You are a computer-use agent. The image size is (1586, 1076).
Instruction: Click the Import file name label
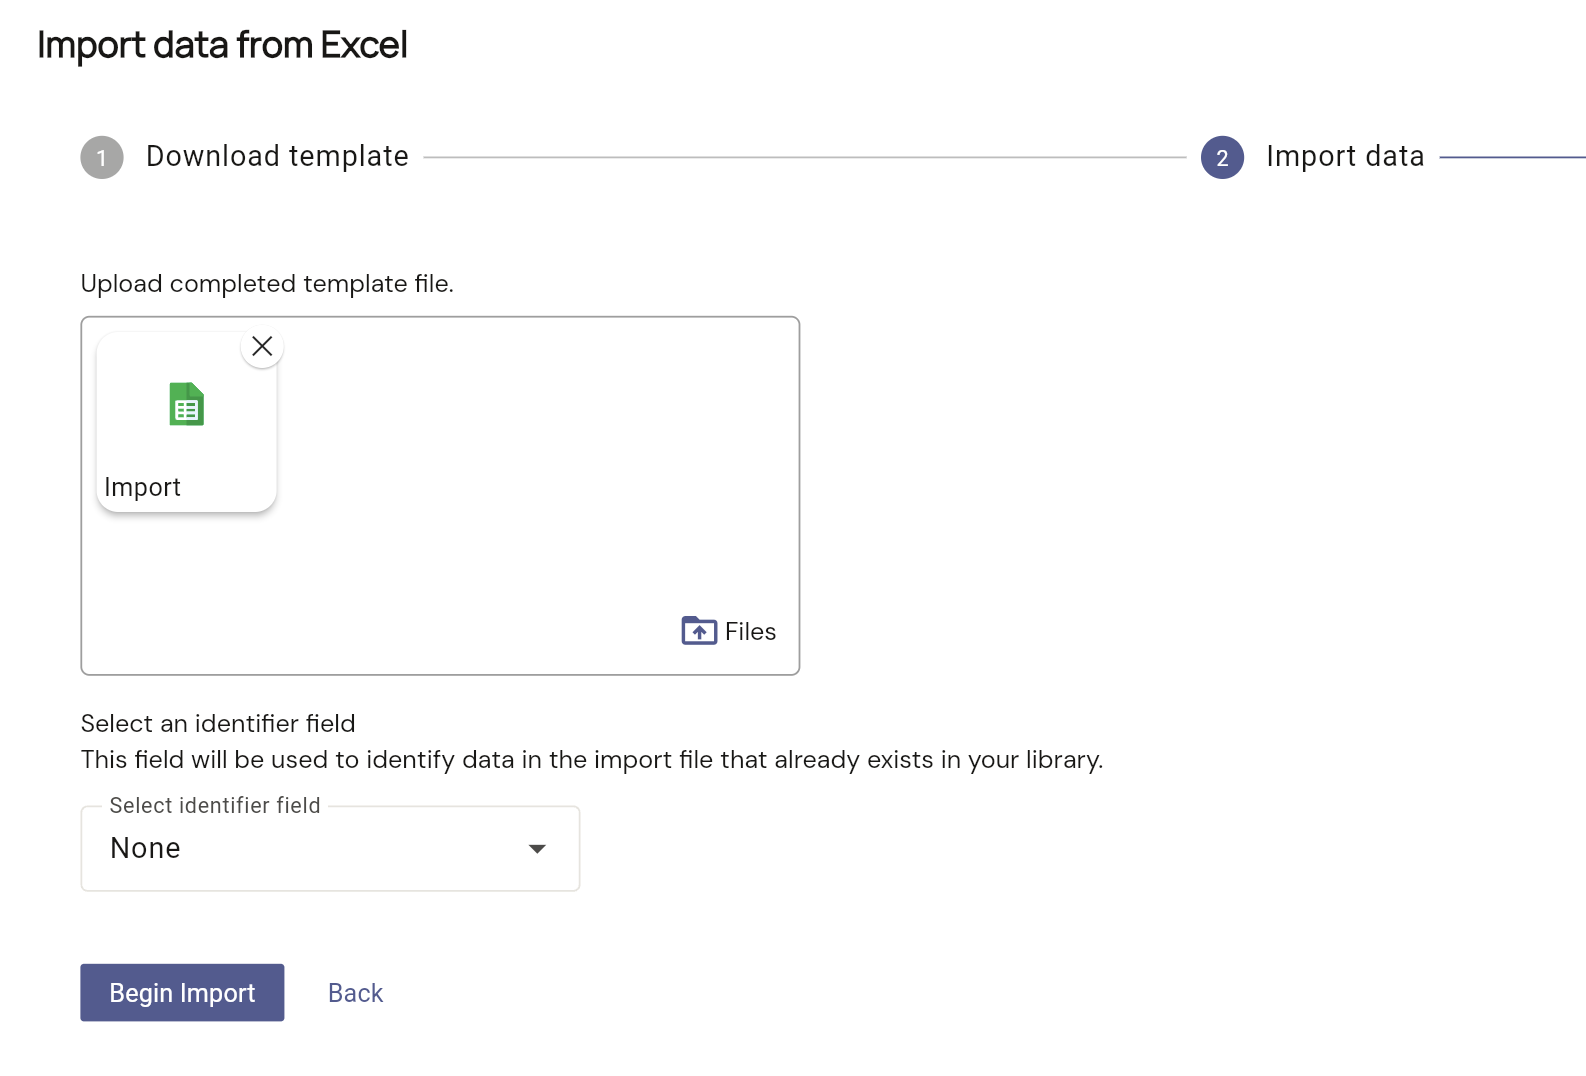(x=143, y=487)
